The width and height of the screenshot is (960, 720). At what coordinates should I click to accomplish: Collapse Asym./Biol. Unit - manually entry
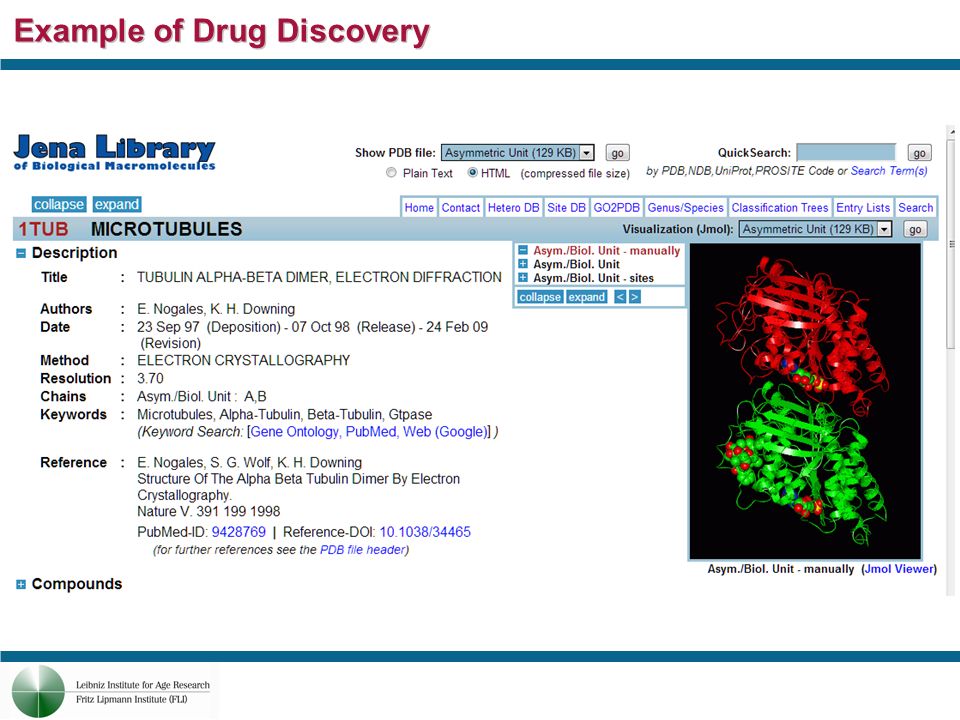coord(523,250)
